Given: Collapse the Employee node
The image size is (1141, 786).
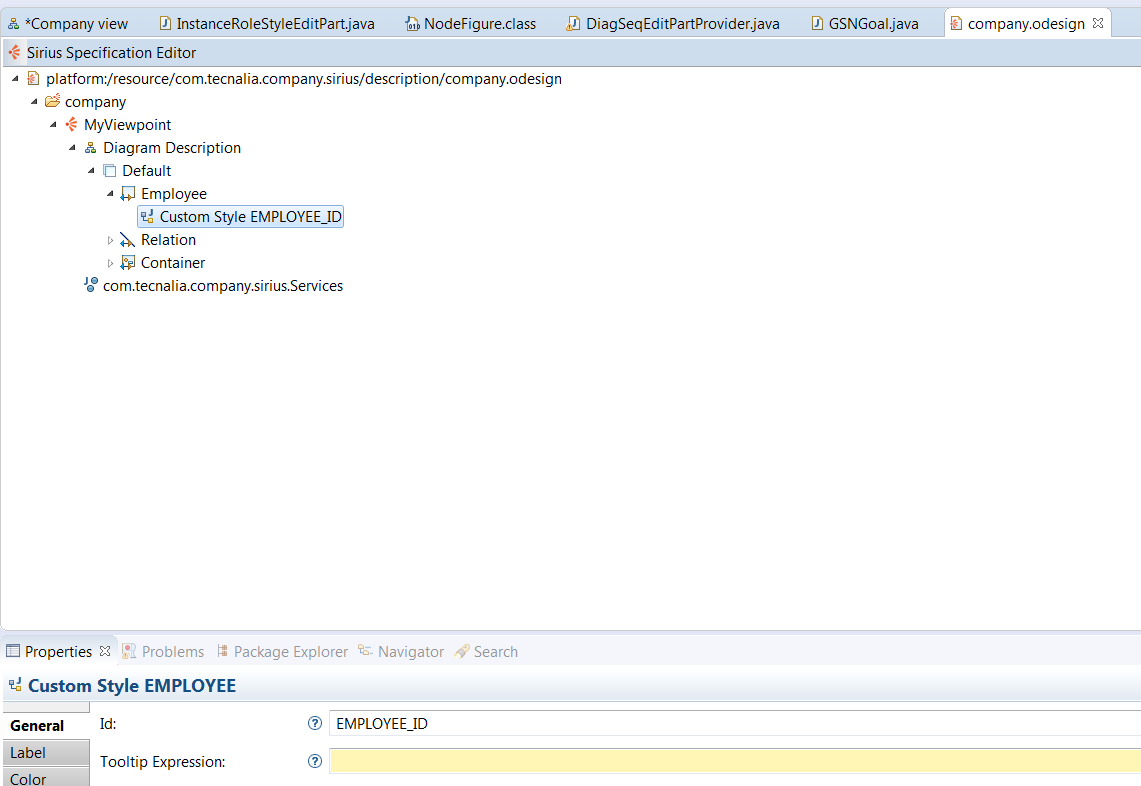Looking at the screenshot, I should click(110, 194).
